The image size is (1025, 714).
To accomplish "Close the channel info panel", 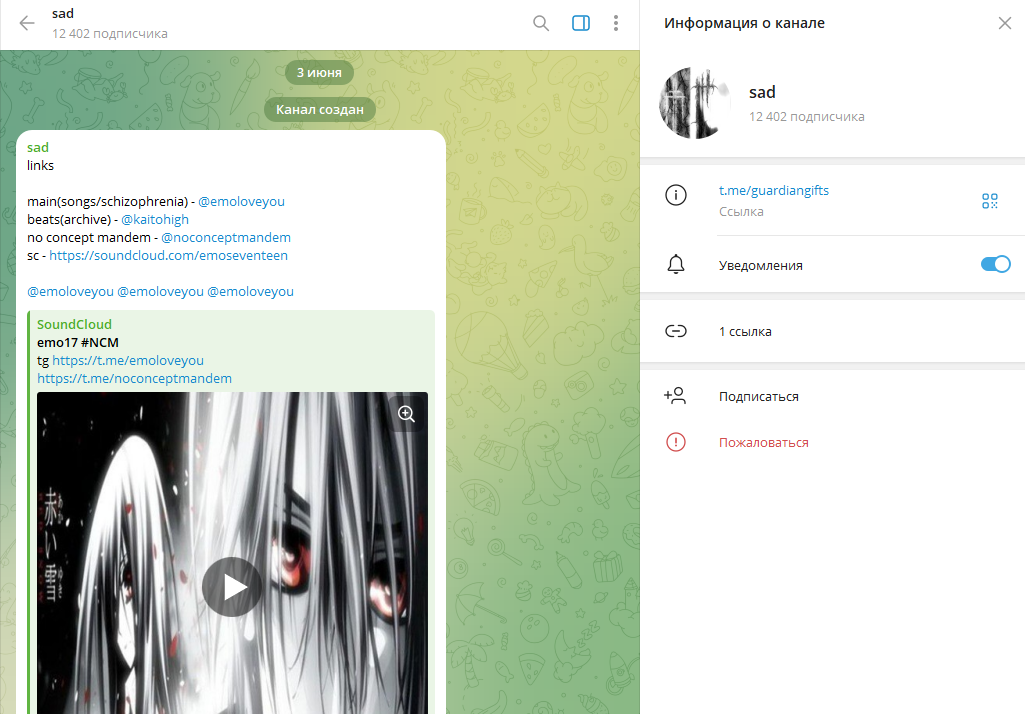I will tap(1005, 24).
